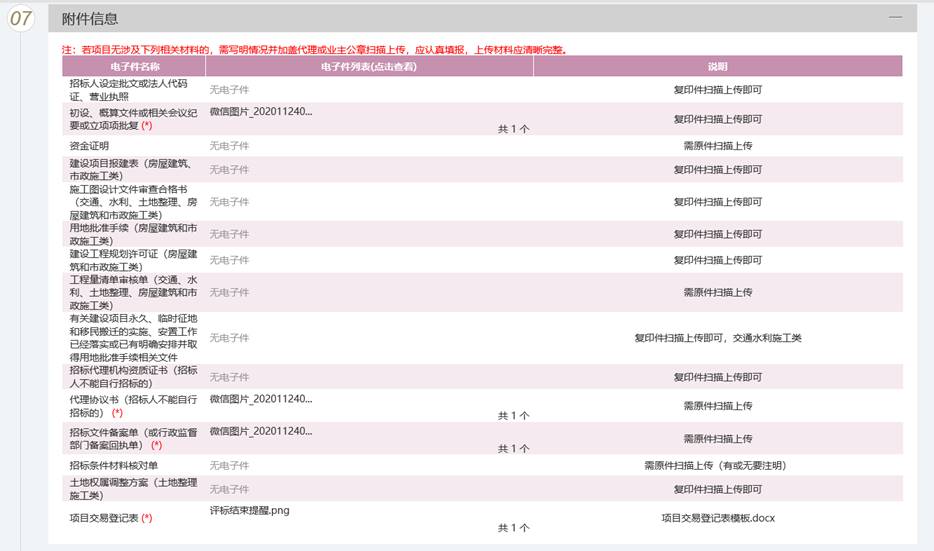Click 共 1 个 count in the 初设、概算文件 row
Image resolution: width=934 pixels, height=551 pixels.
(513, 129)
